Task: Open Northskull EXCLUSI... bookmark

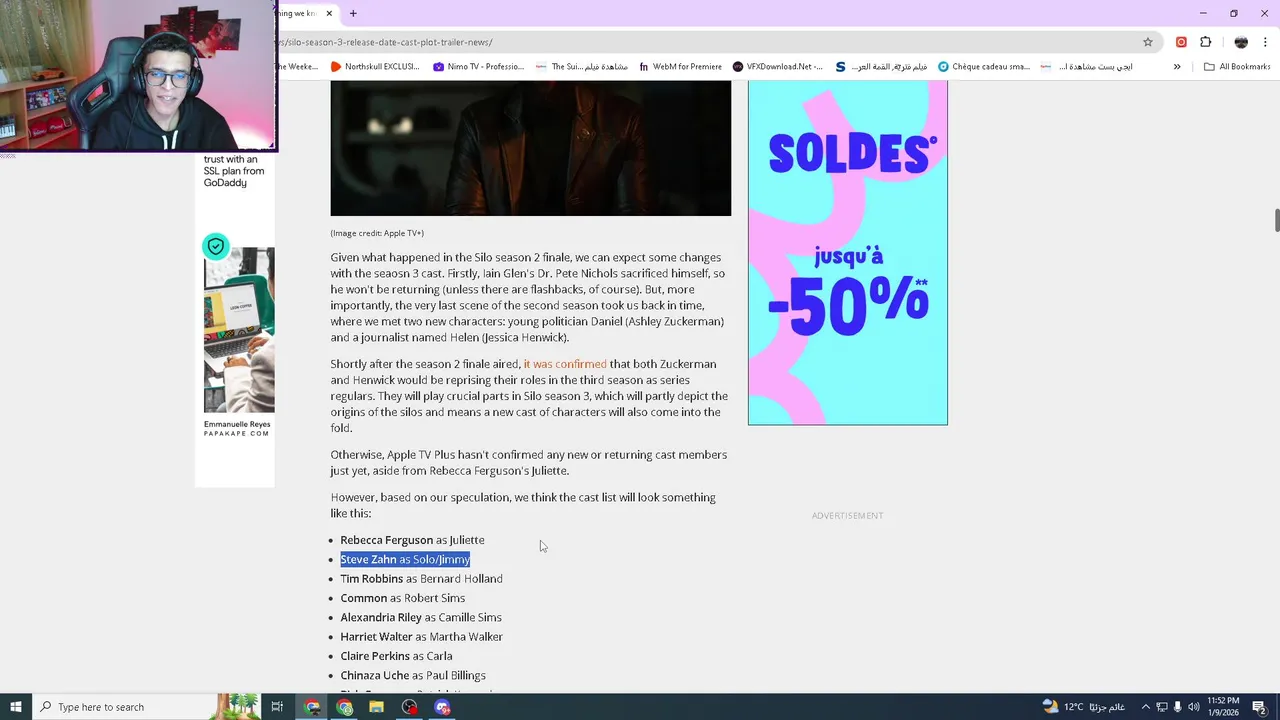Action: (375, 67)
